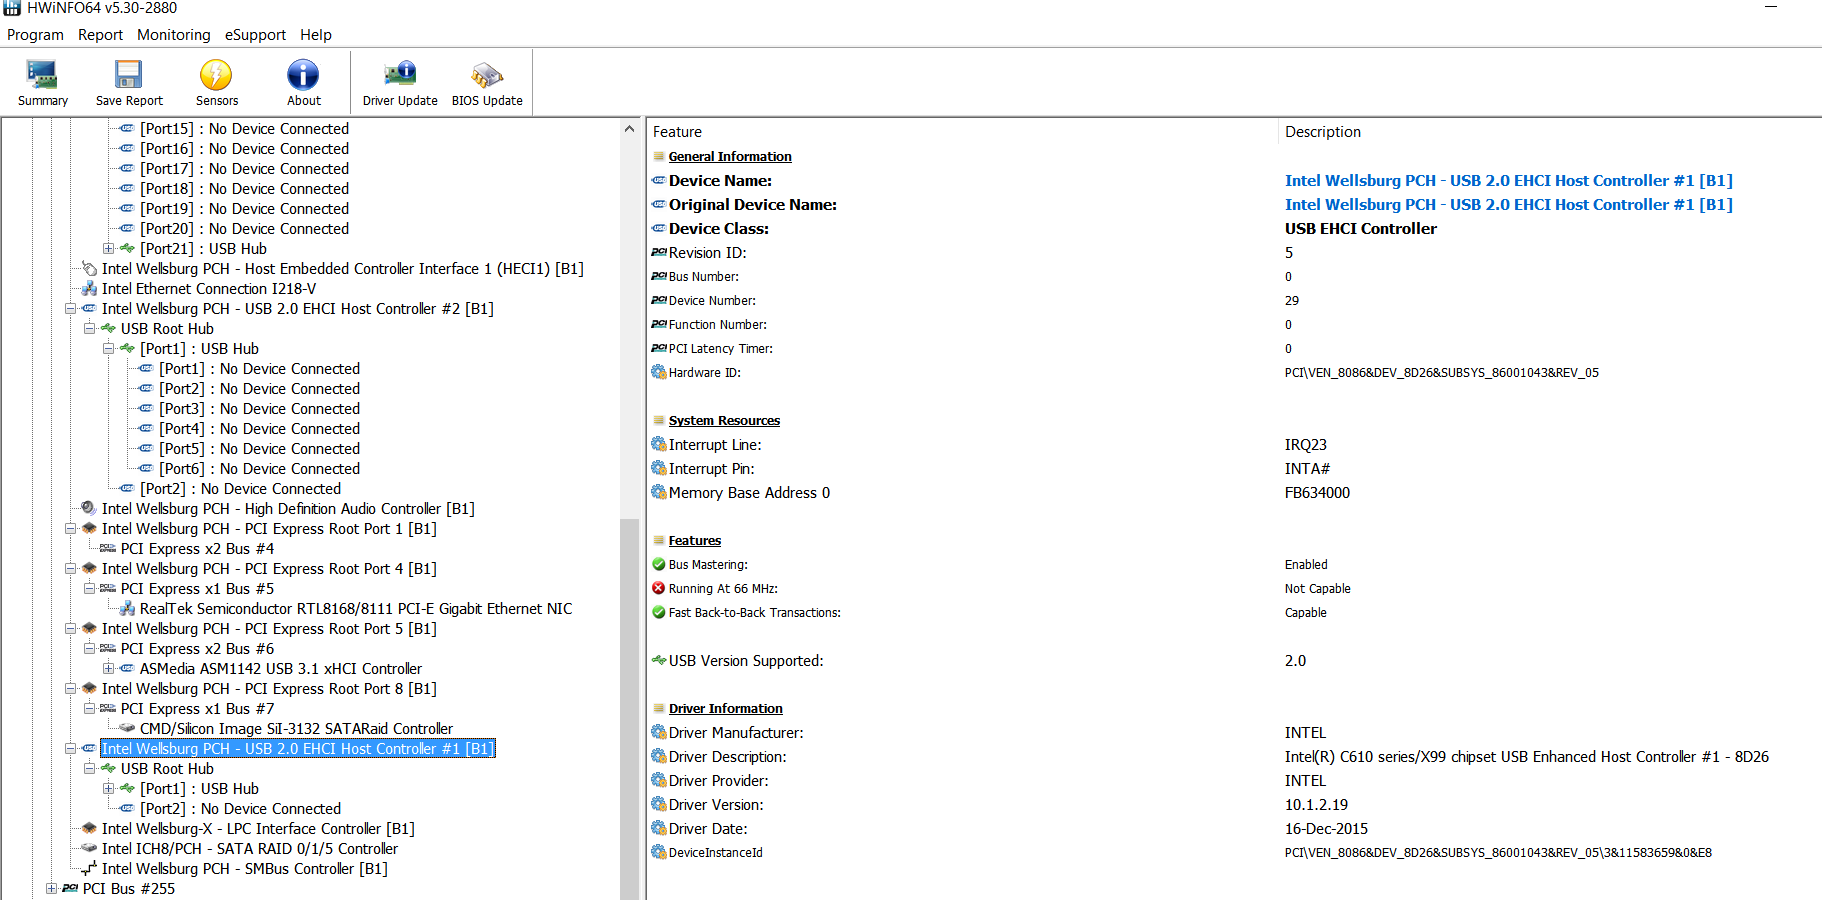Click the Bus Mastering green check icon
This screenshot has height=900, width=1822.
click(x=659, y=565)
